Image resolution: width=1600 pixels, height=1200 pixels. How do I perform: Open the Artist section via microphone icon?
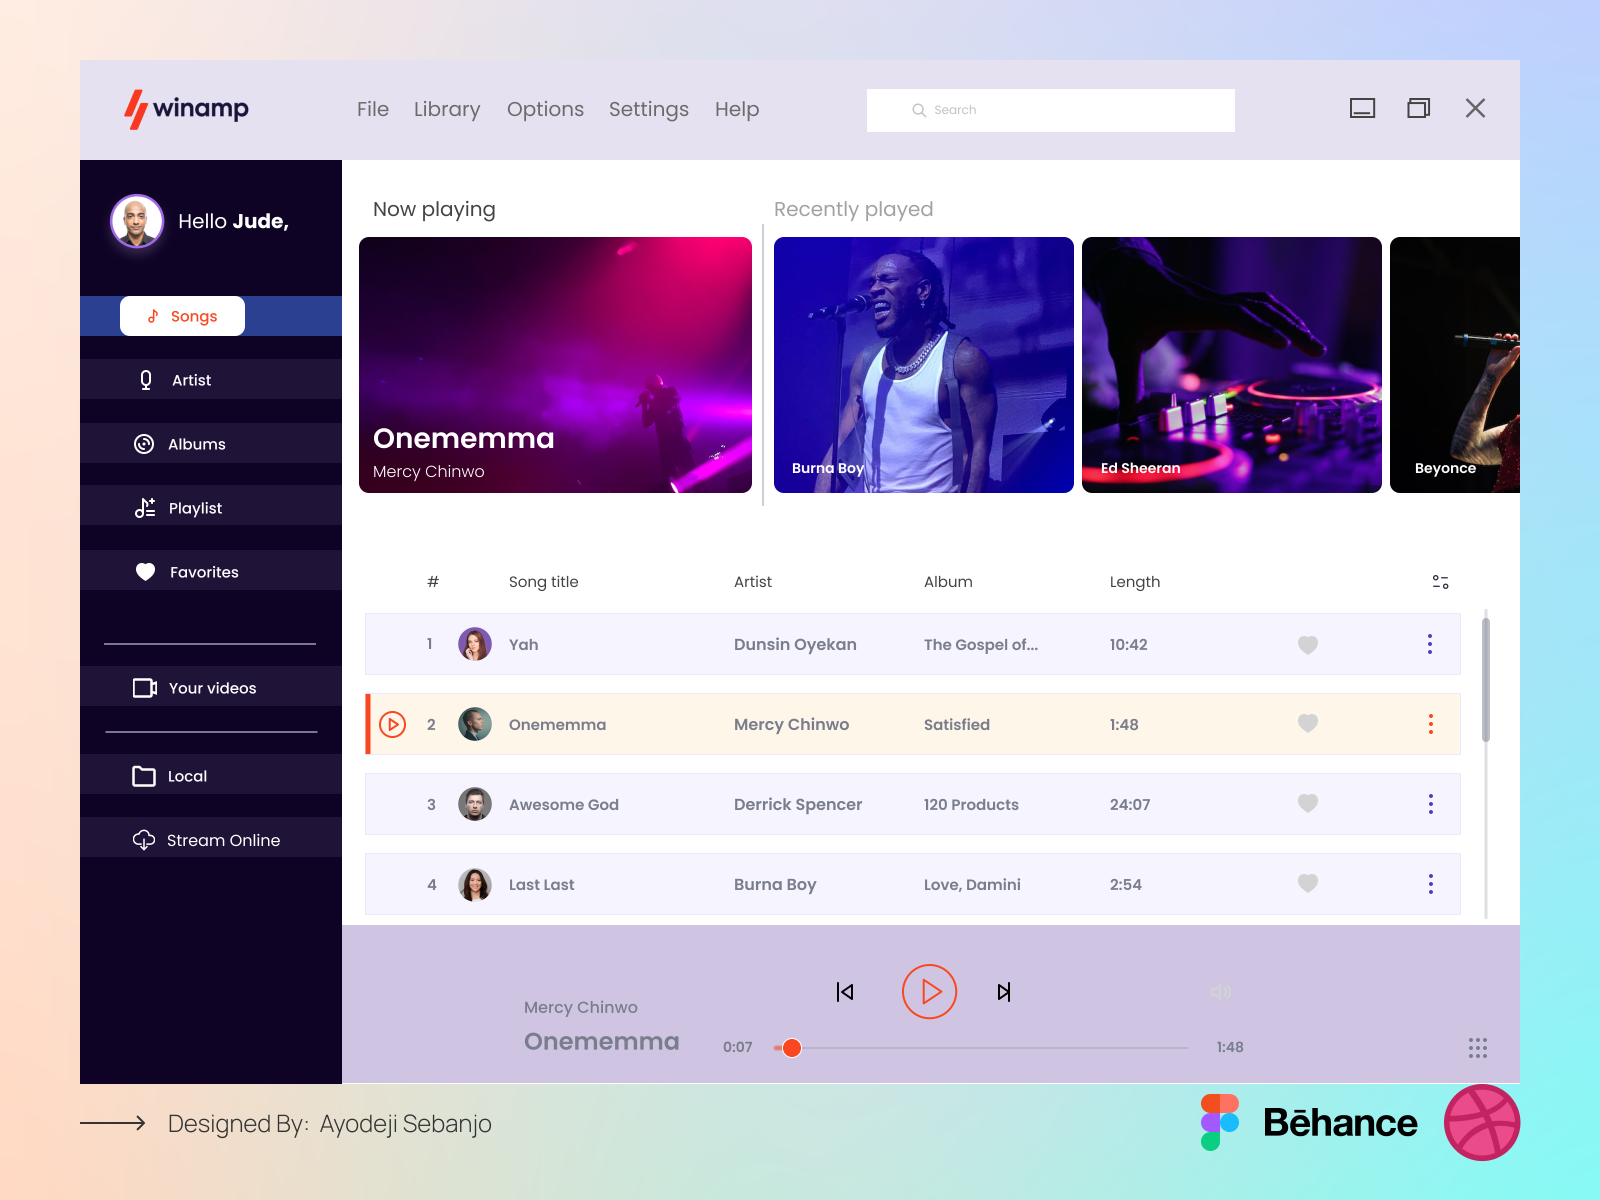(145, 379)
